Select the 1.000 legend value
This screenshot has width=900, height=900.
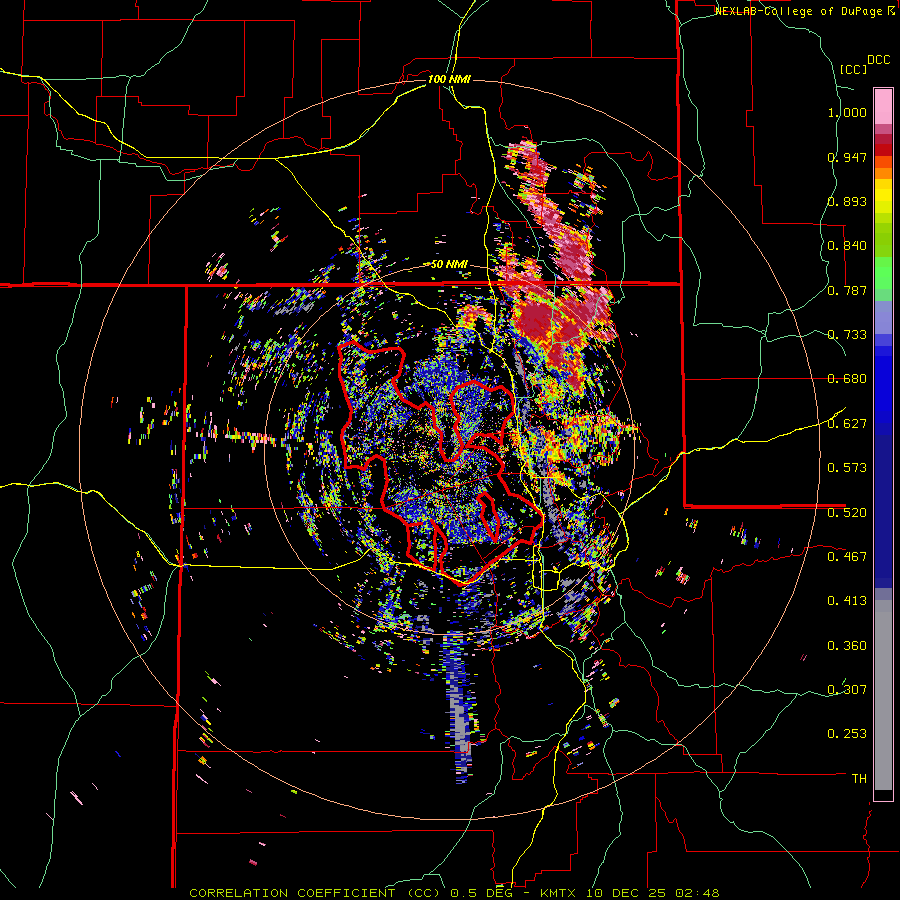(x=847, y=112)
